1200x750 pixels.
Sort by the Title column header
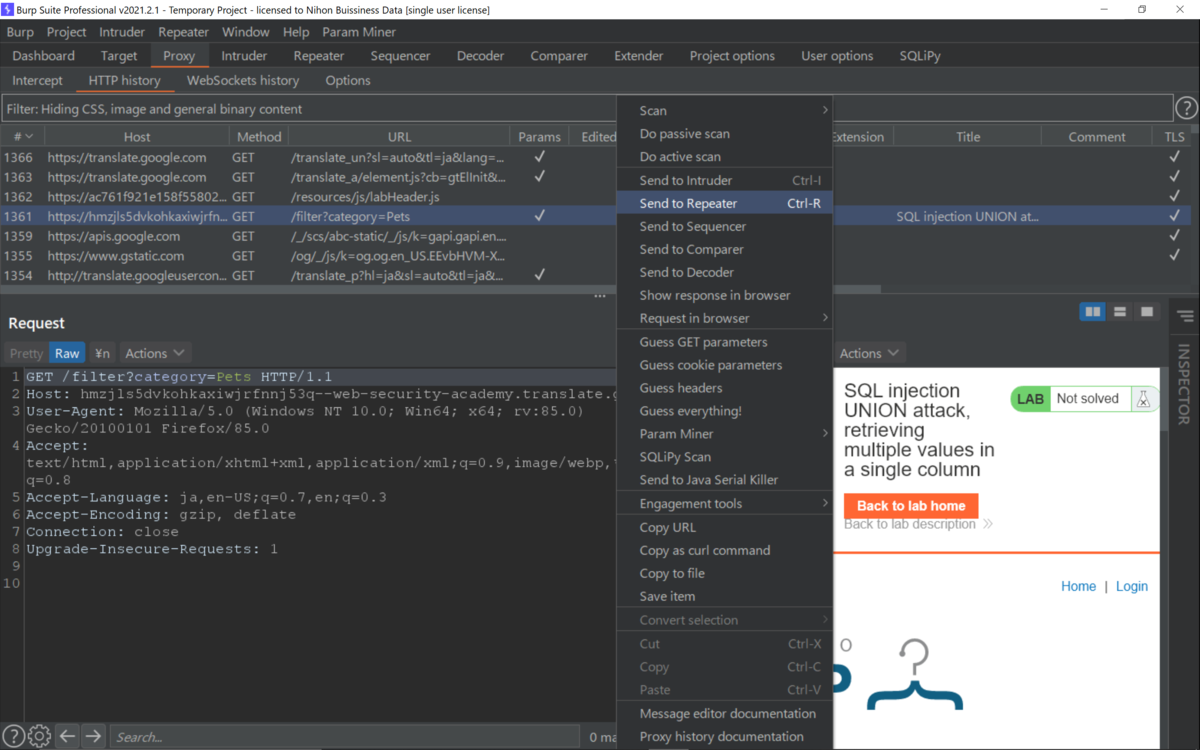[968, 136]
